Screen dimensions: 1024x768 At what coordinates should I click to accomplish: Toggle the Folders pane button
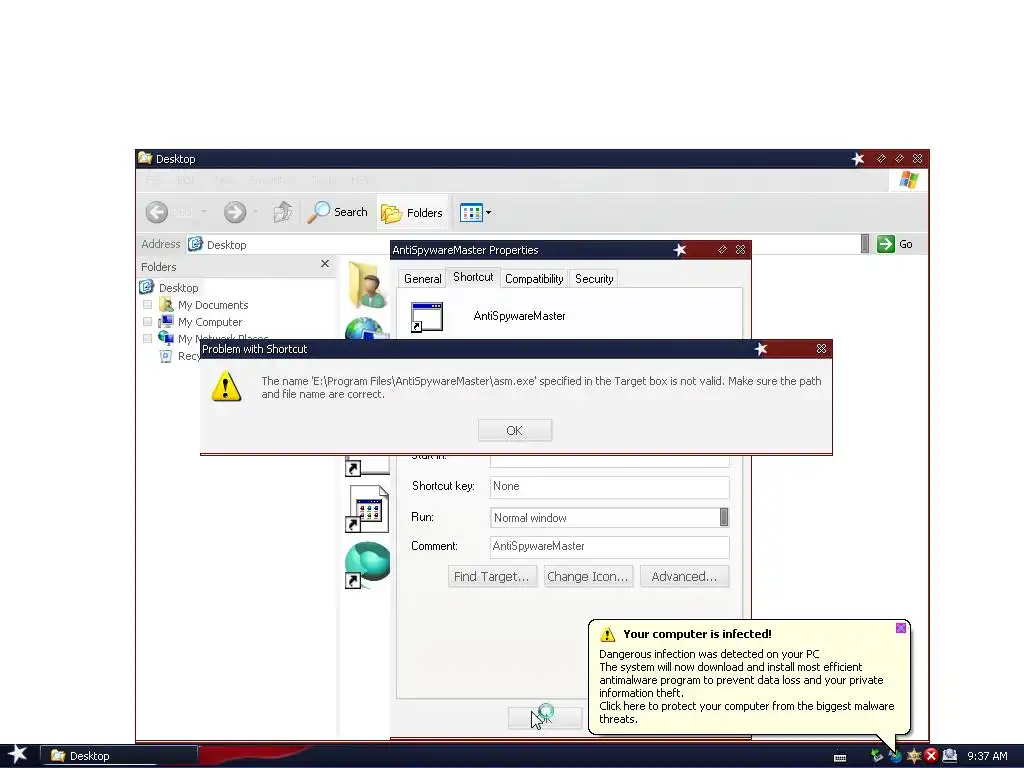coord(412,212)
